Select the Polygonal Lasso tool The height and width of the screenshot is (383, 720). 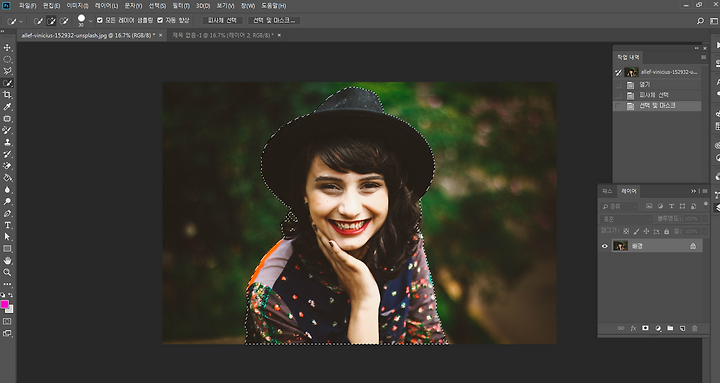(x=7, y=71)
